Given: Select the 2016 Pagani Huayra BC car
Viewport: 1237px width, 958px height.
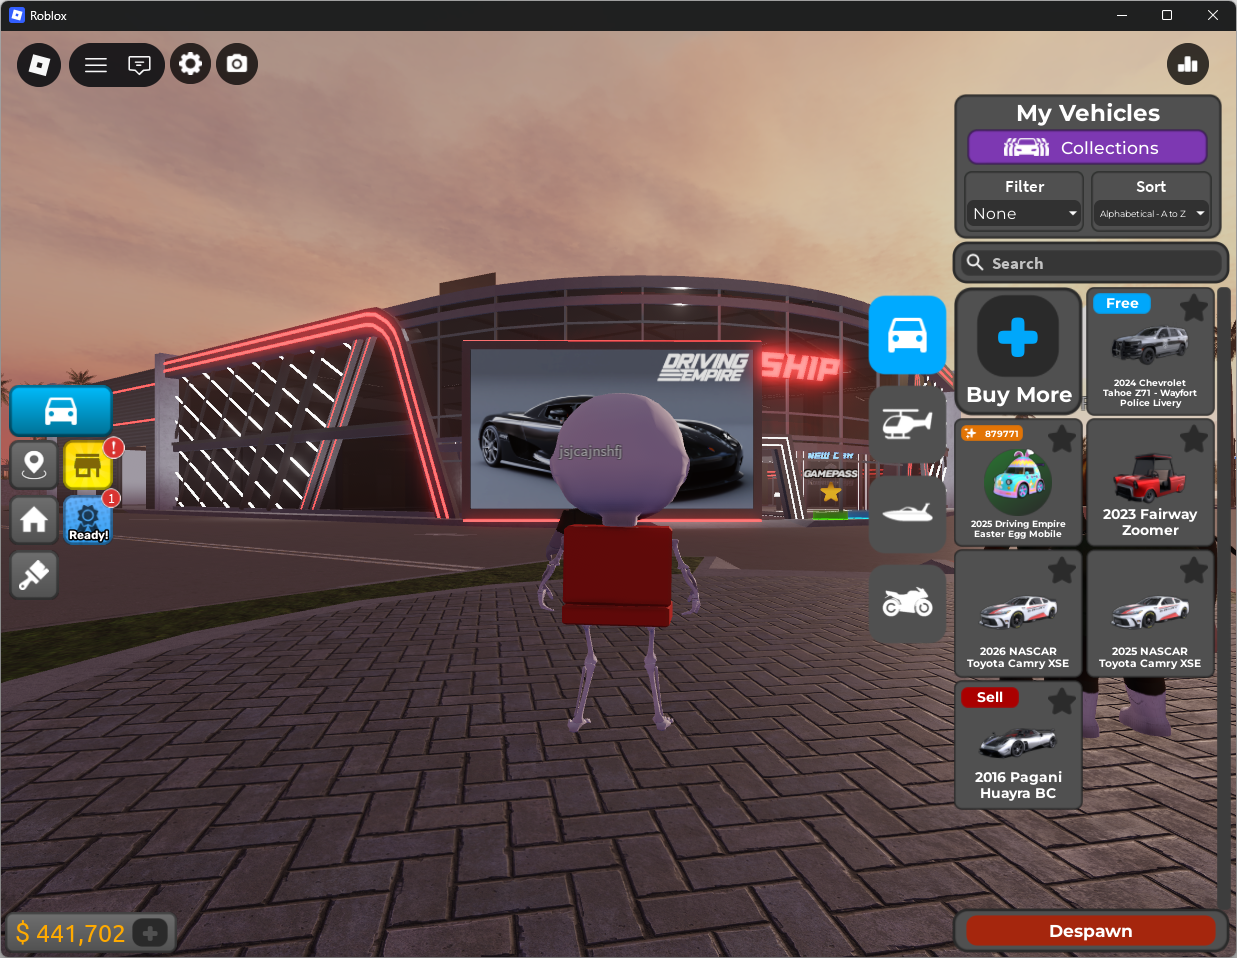Looking at the screenshot, I should click(1018, 745).
